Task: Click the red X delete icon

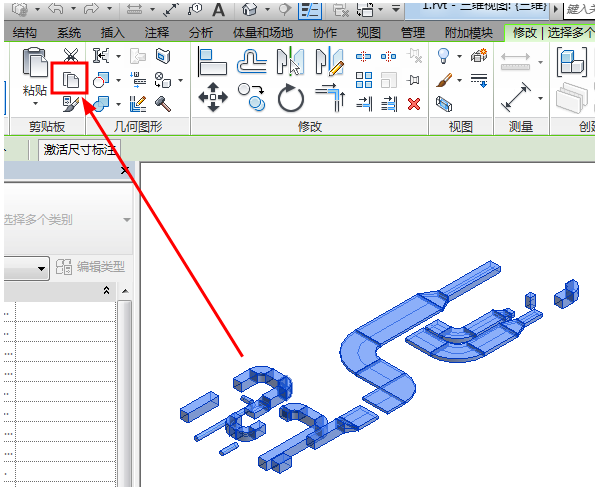Action: coord(413,104)
